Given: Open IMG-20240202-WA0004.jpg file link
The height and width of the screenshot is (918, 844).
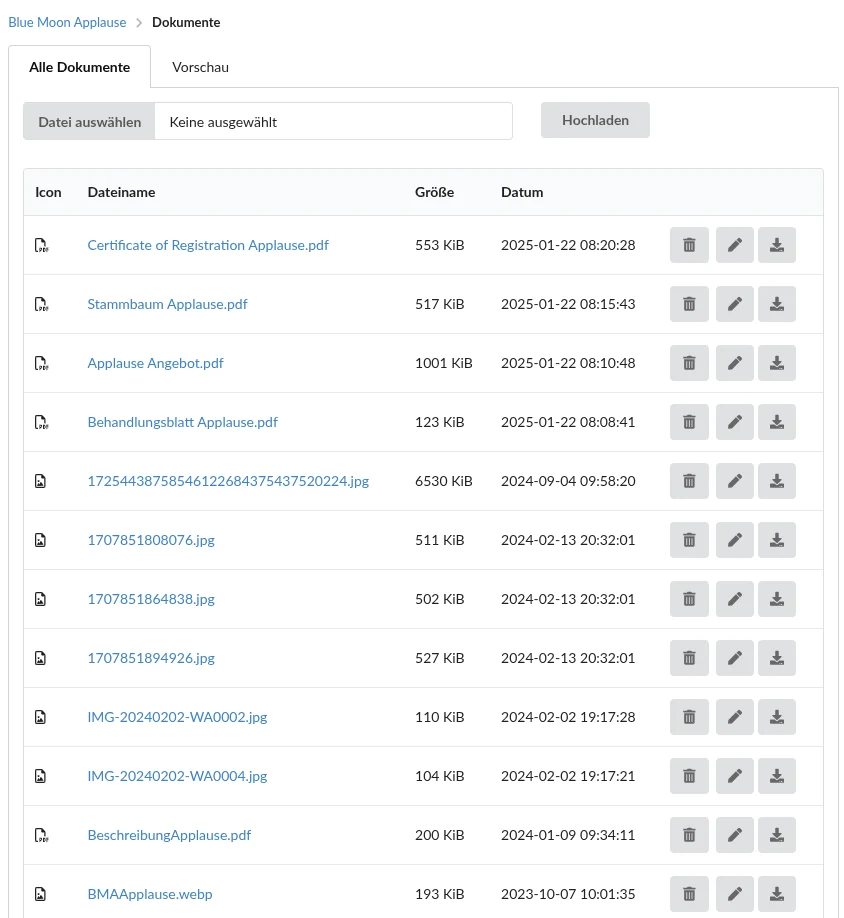Looking at the screenshot, I should [177, 776].
